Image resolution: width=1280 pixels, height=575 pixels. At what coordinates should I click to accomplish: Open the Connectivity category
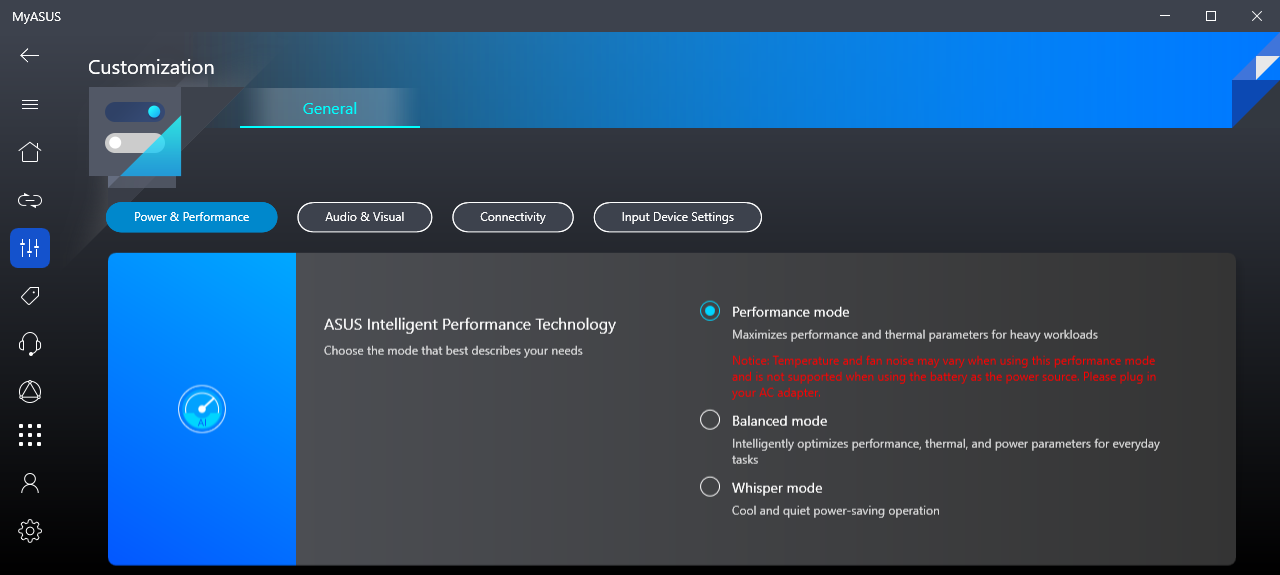pyautogui.click(x=513, y=217)
